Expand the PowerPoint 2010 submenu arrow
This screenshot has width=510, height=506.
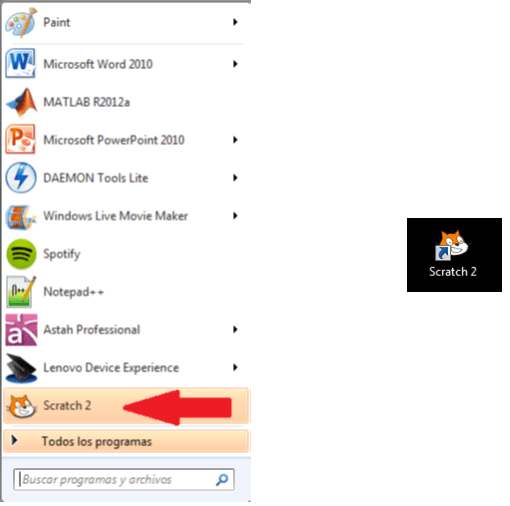(x=235, y=140)
